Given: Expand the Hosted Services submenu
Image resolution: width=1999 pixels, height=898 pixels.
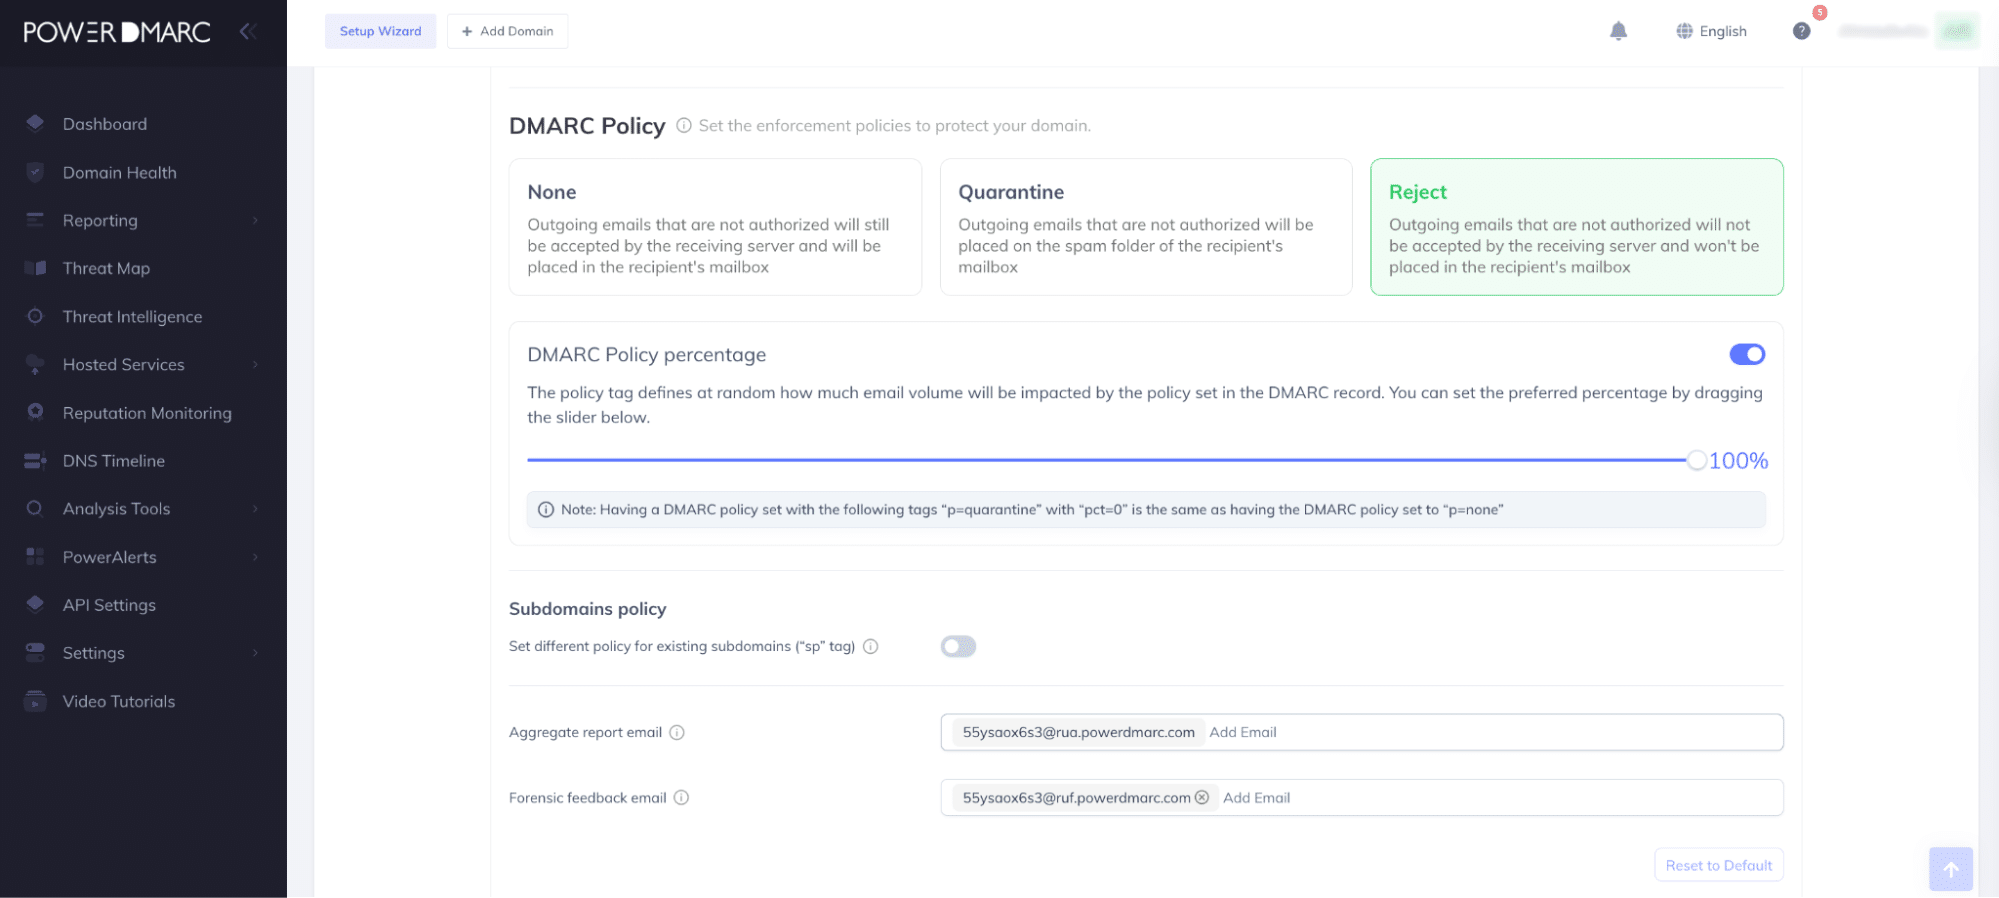Looking at the screenshot, I should click(x=123, y=365).
